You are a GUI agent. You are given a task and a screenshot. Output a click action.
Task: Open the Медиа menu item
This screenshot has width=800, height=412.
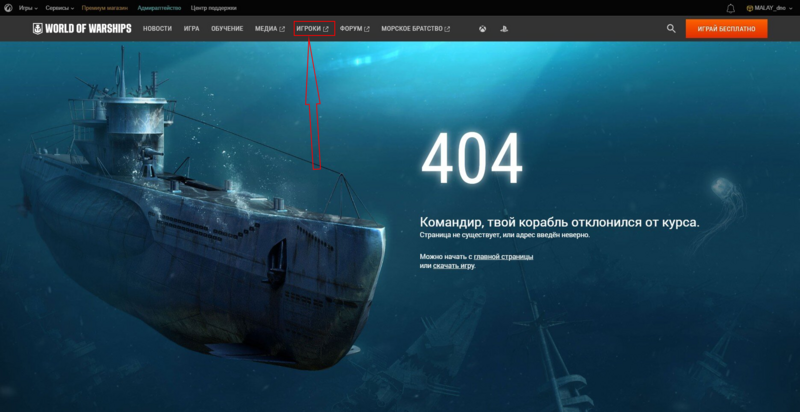coord(270,29)
